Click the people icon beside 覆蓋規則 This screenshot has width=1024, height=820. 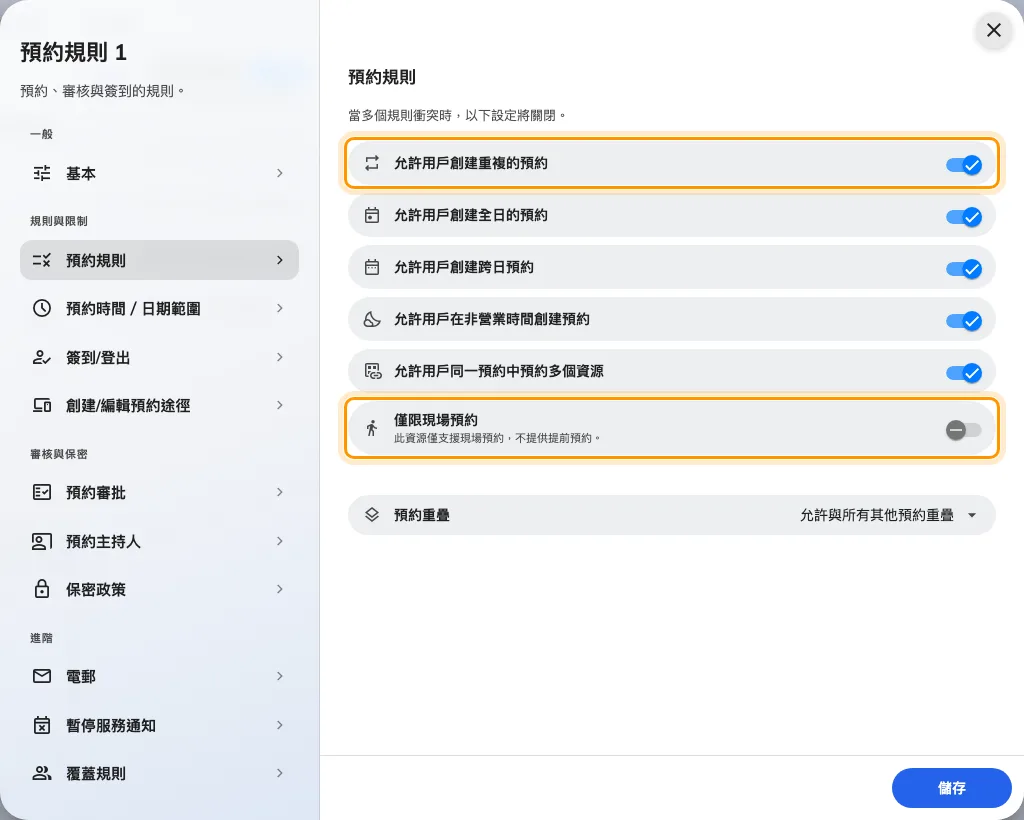click(42, 773)
